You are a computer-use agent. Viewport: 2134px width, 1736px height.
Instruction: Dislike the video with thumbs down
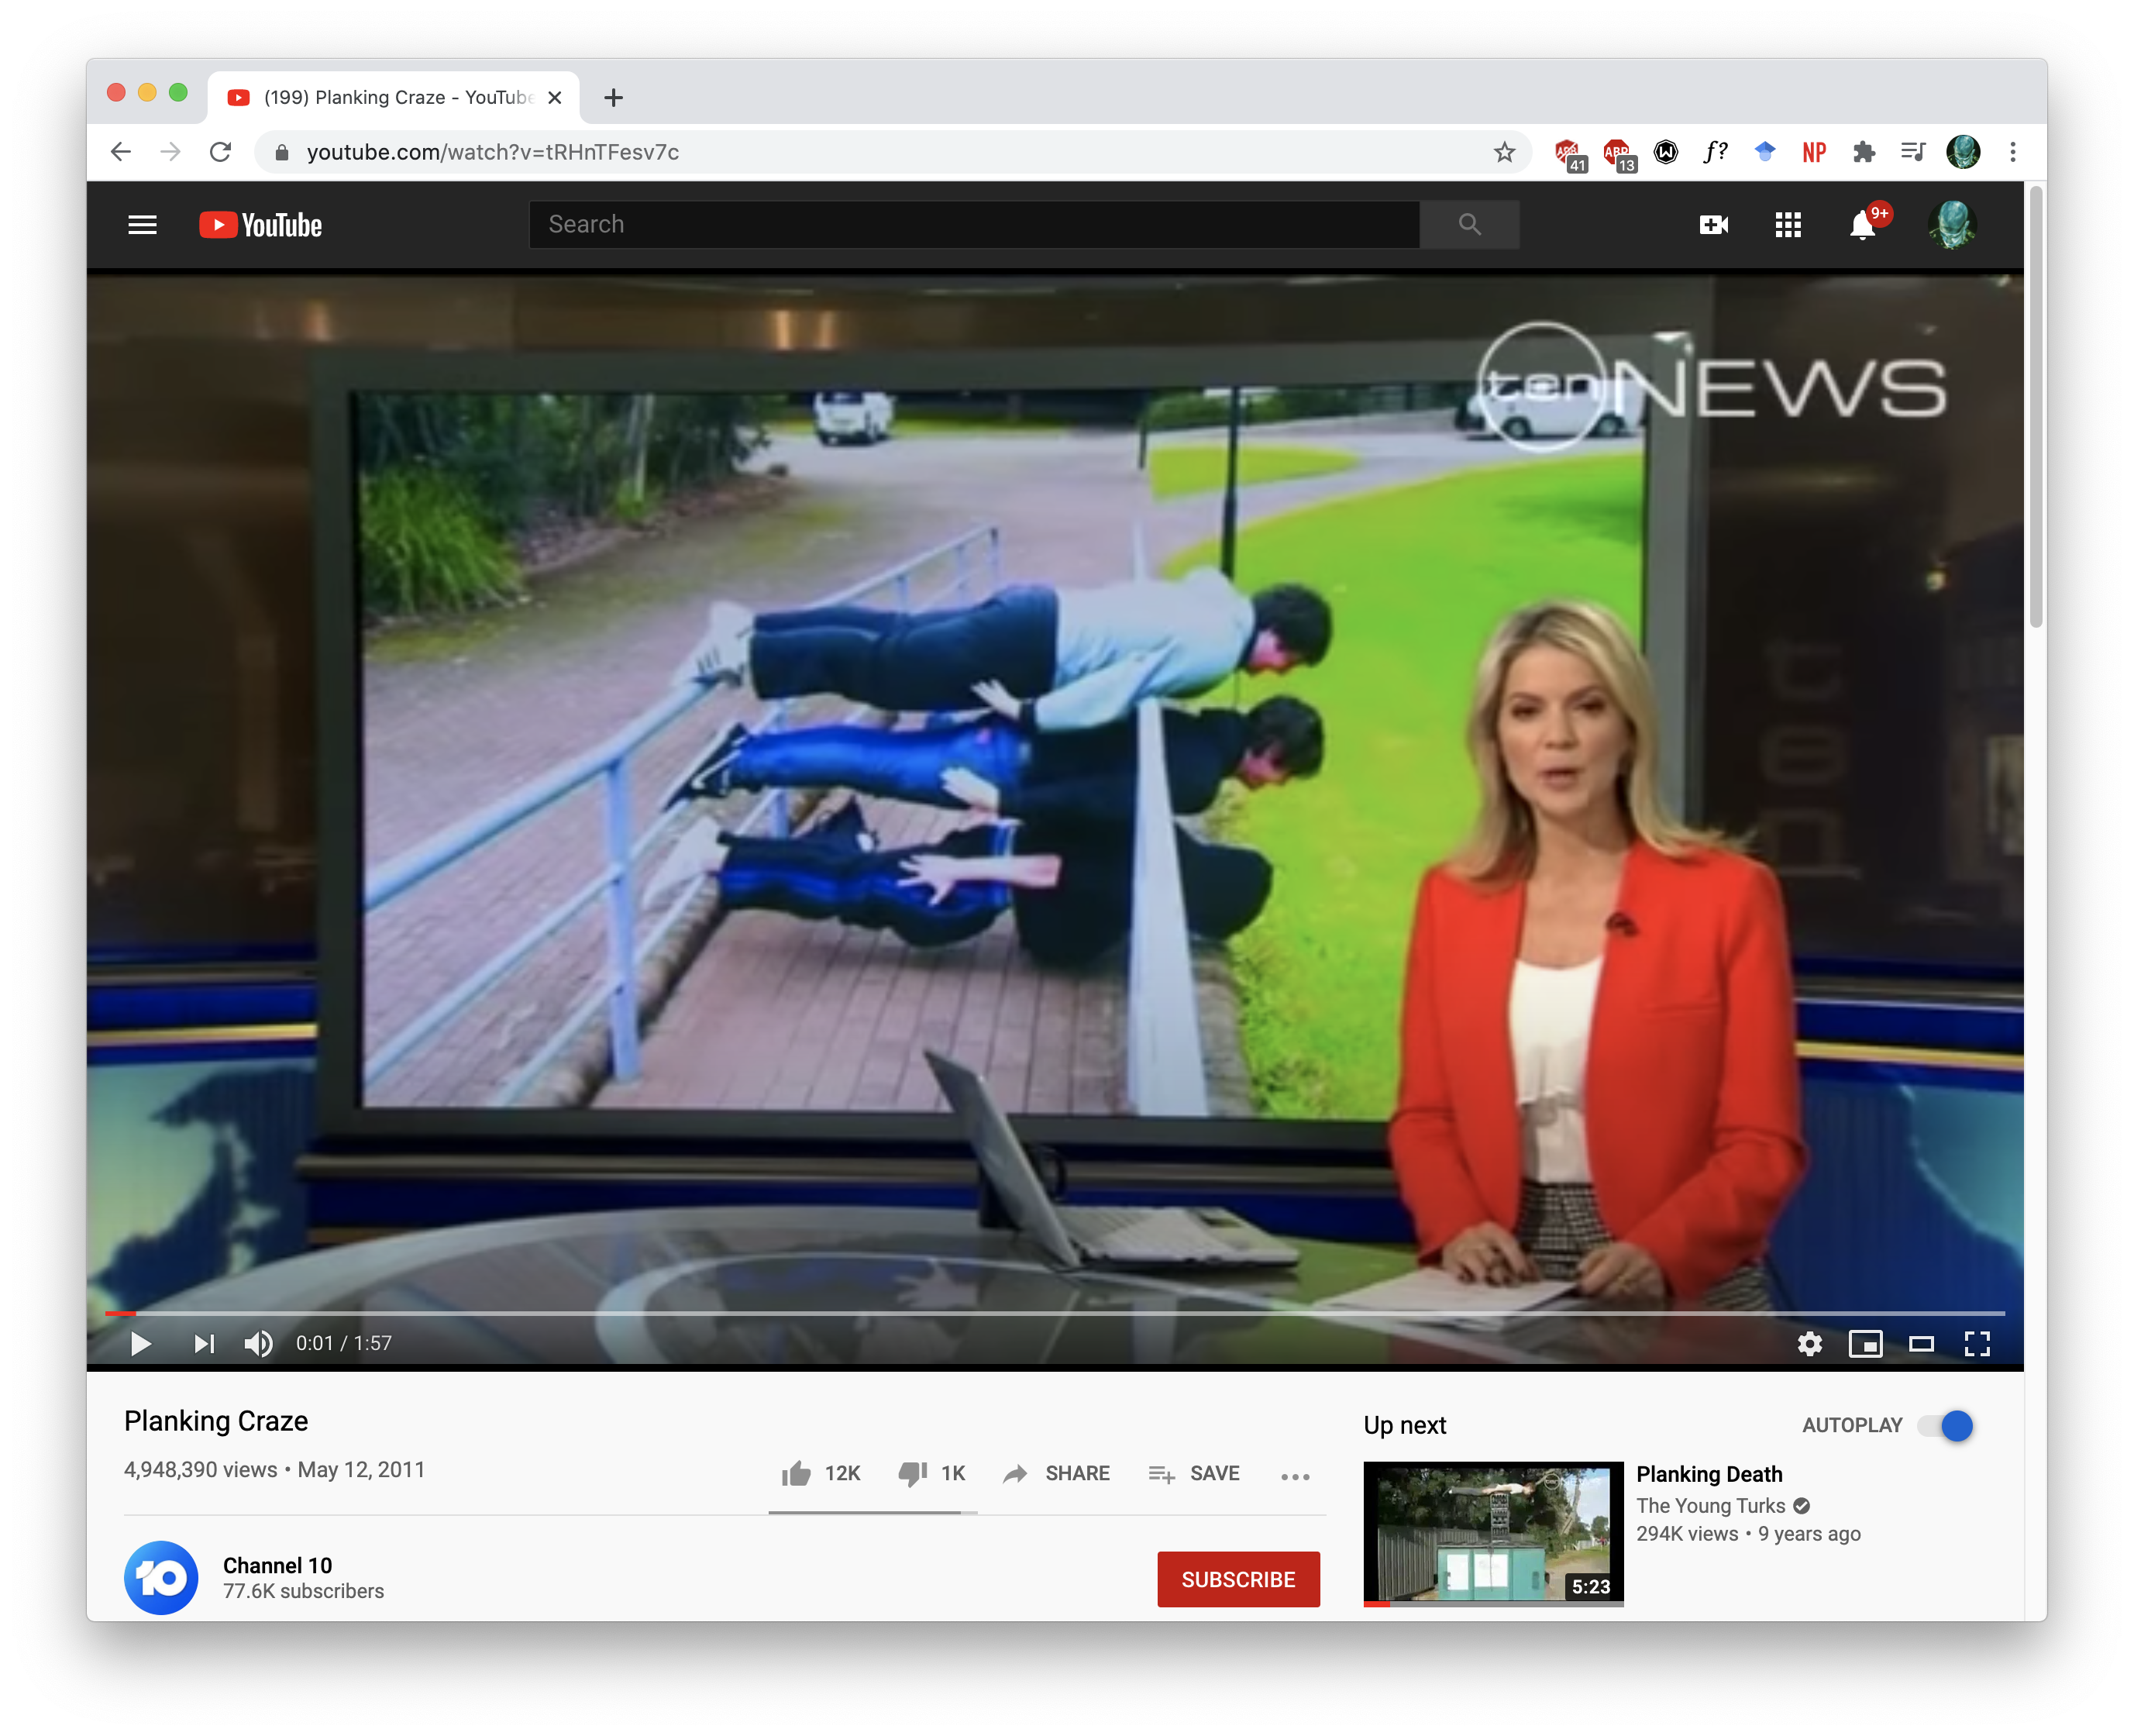coord(912,1473)
